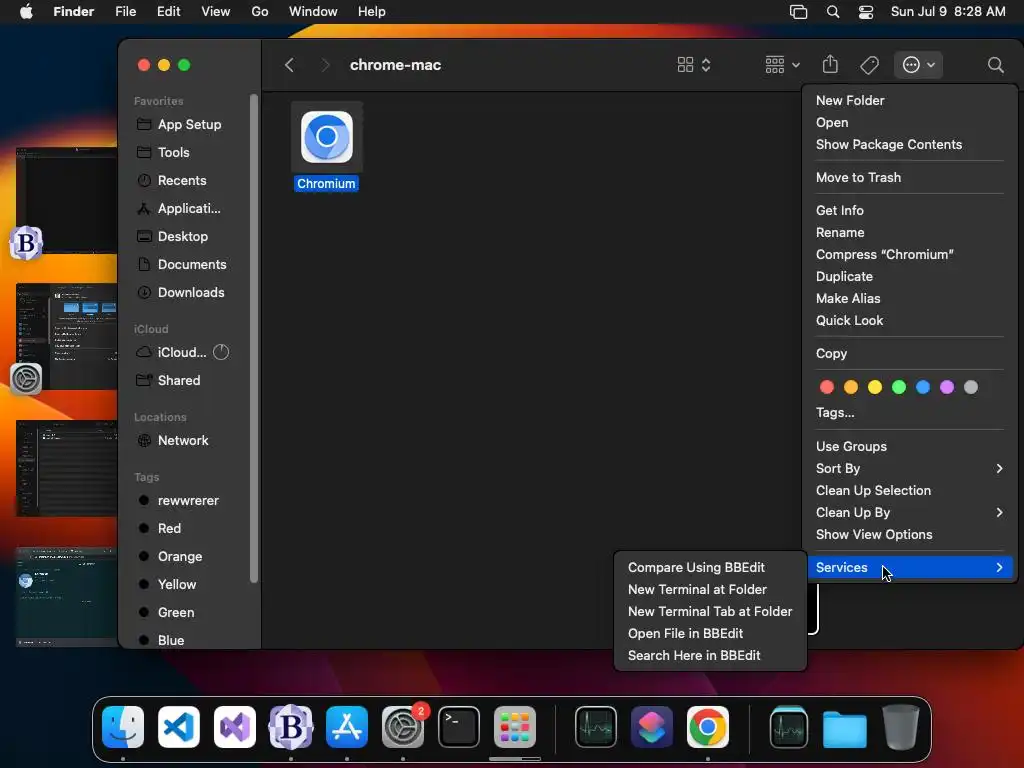Apply the yellow tag color dot
Viewport: 1024px width, 768px height.
[x=875, y=387]
